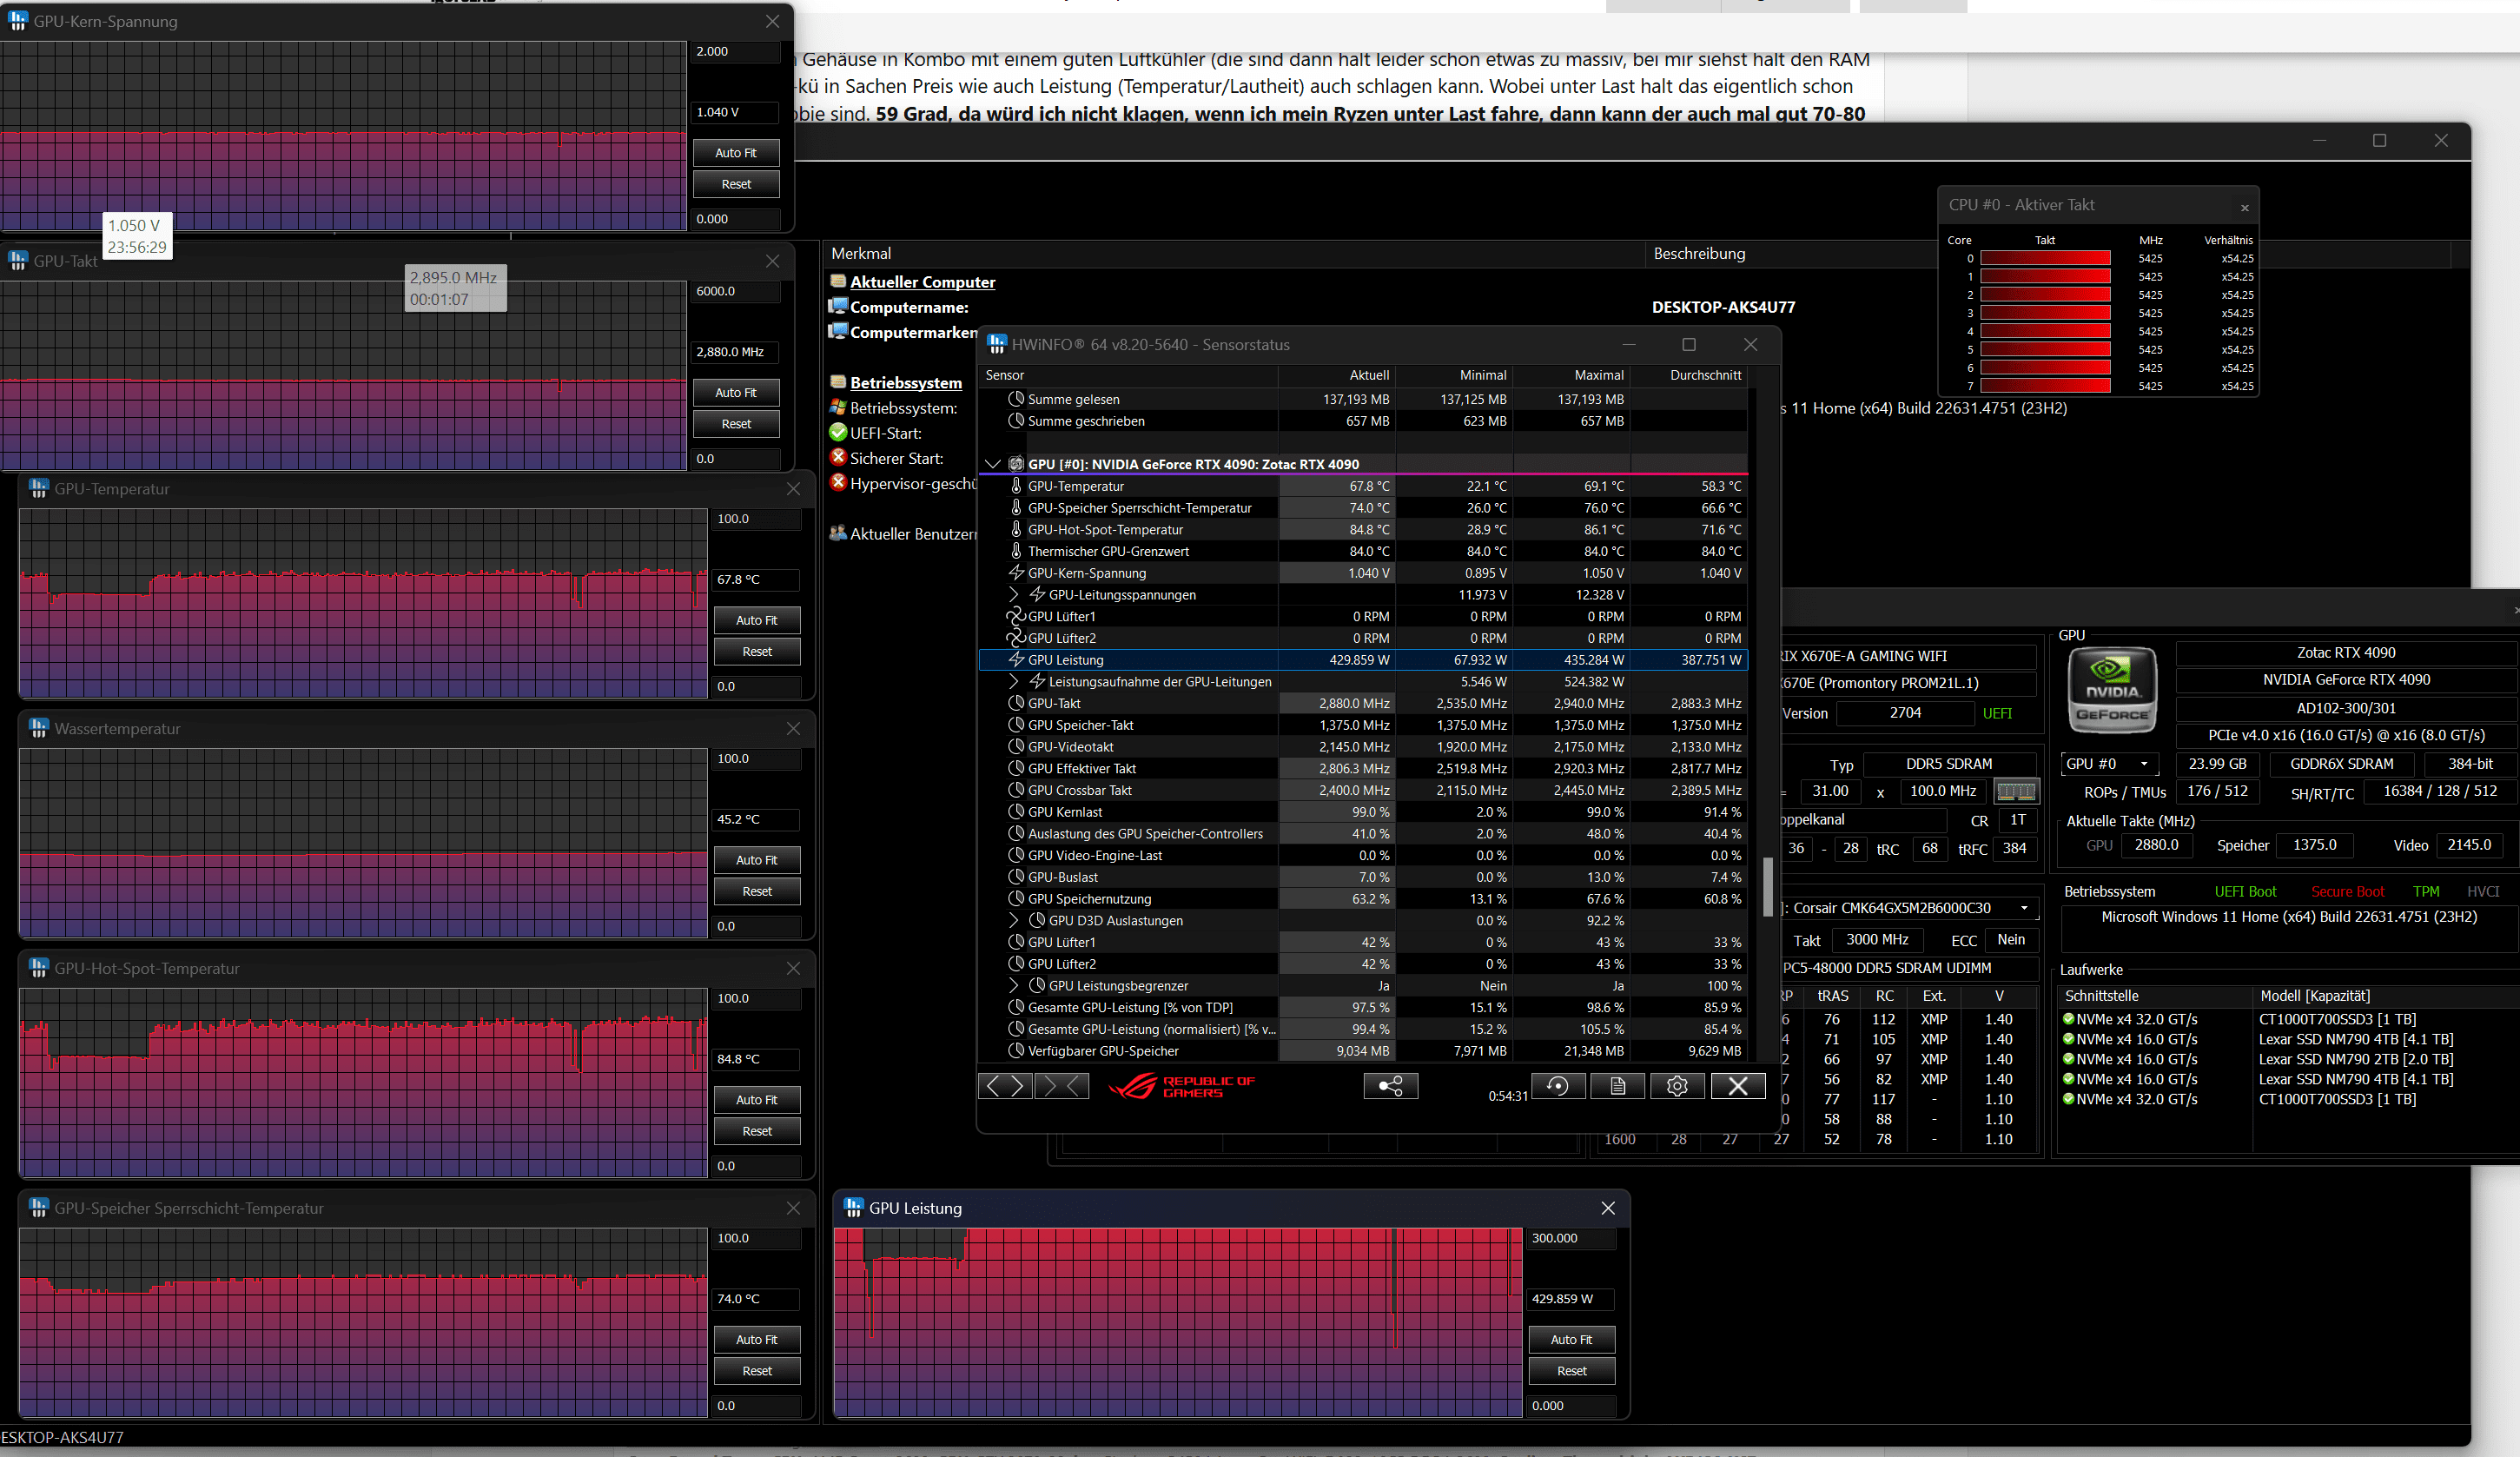Edit the 100.0 maximum in Wassertemperatur graph
Viewport: 2520px width, 1457px height.
tap(757, 758)
